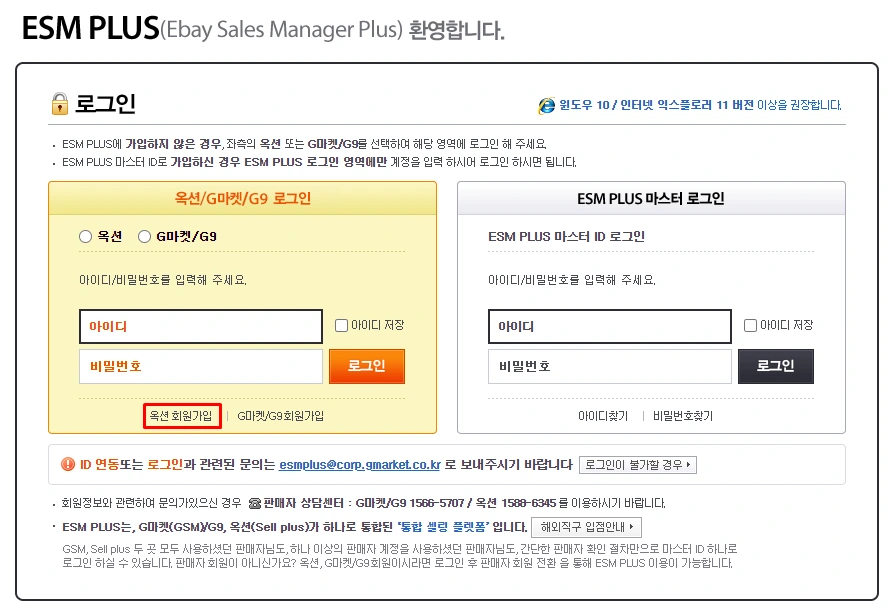Open the 비밀번호찾기 link
This screenshot has width=895, height=616.
[683, 416]
